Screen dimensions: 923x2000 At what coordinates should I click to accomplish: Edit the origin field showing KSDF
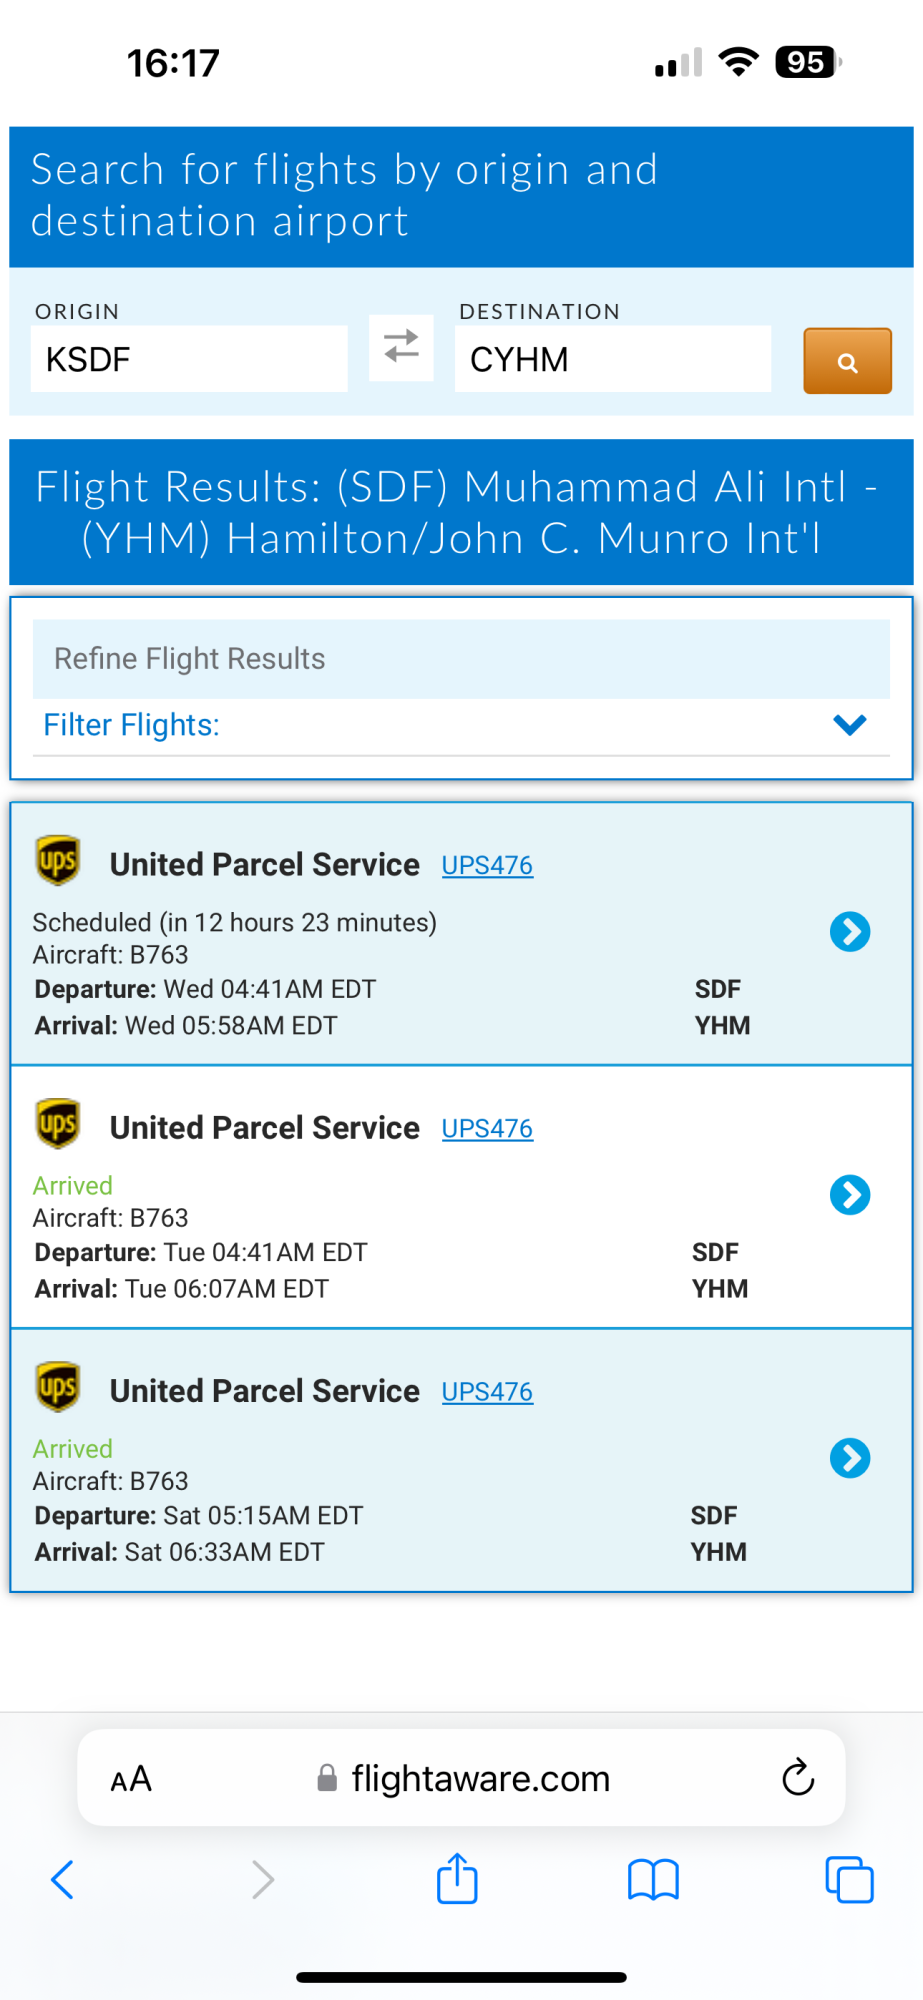point(189,359)
